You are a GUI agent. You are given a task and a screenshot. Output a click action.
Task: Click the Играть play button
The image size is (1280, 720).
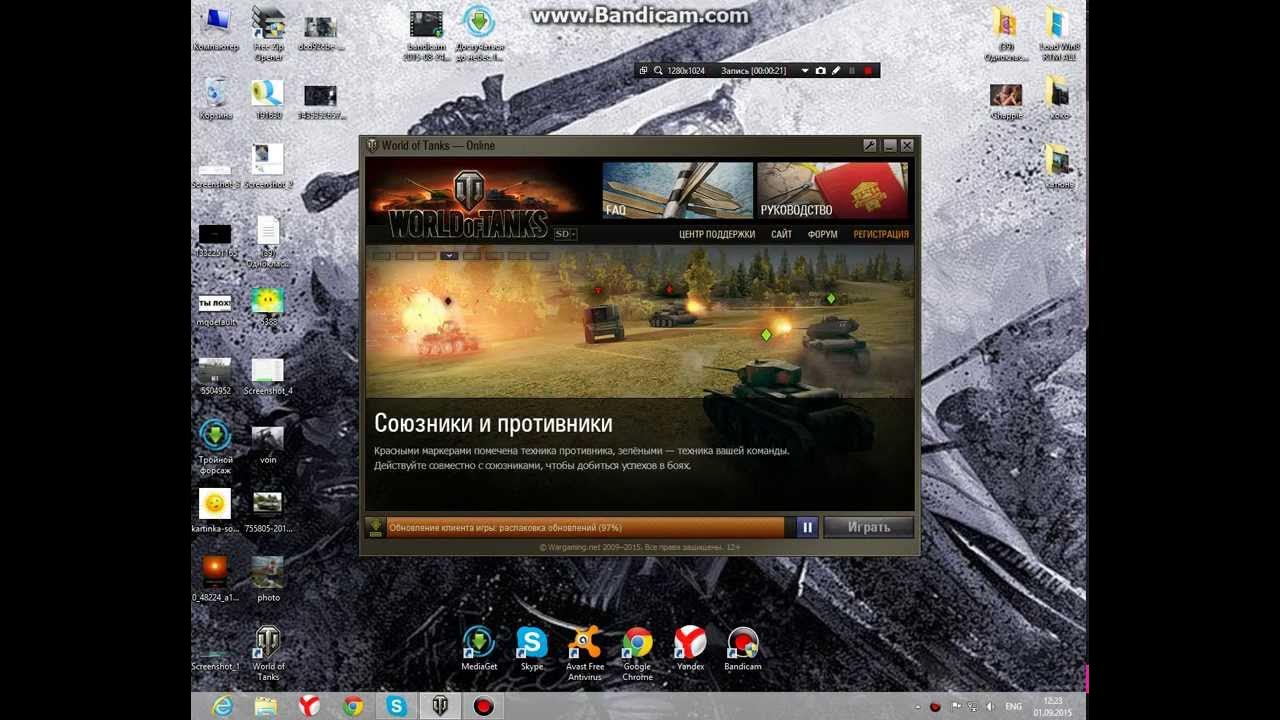868,527
